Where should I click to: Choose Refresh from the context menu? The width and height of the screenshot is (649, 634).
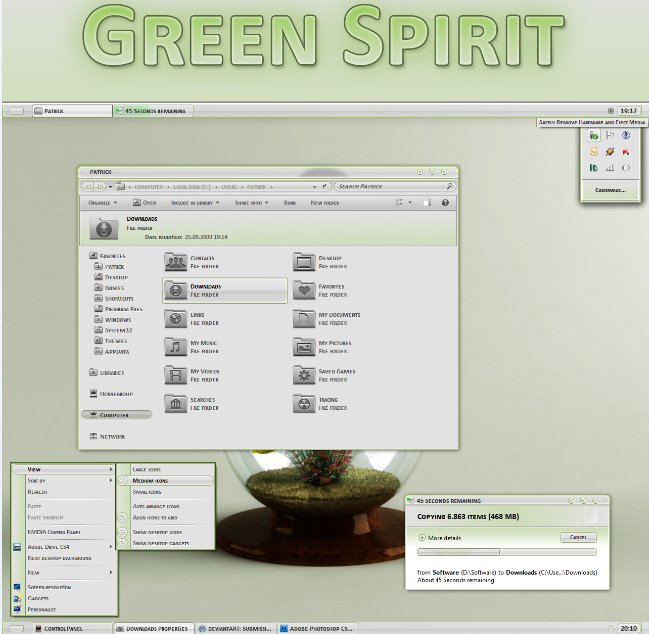click(x=64, y=492)
